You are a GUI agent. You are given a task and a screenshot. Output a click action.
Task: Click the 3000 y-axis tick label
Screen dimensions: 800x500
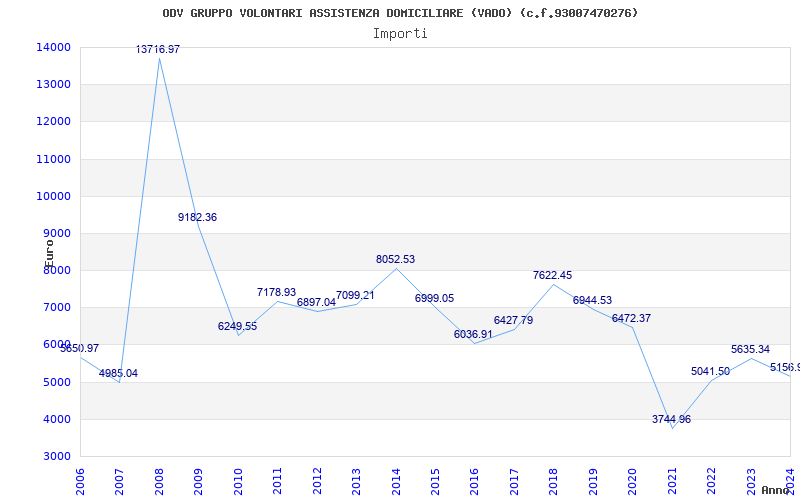(56, 457)
